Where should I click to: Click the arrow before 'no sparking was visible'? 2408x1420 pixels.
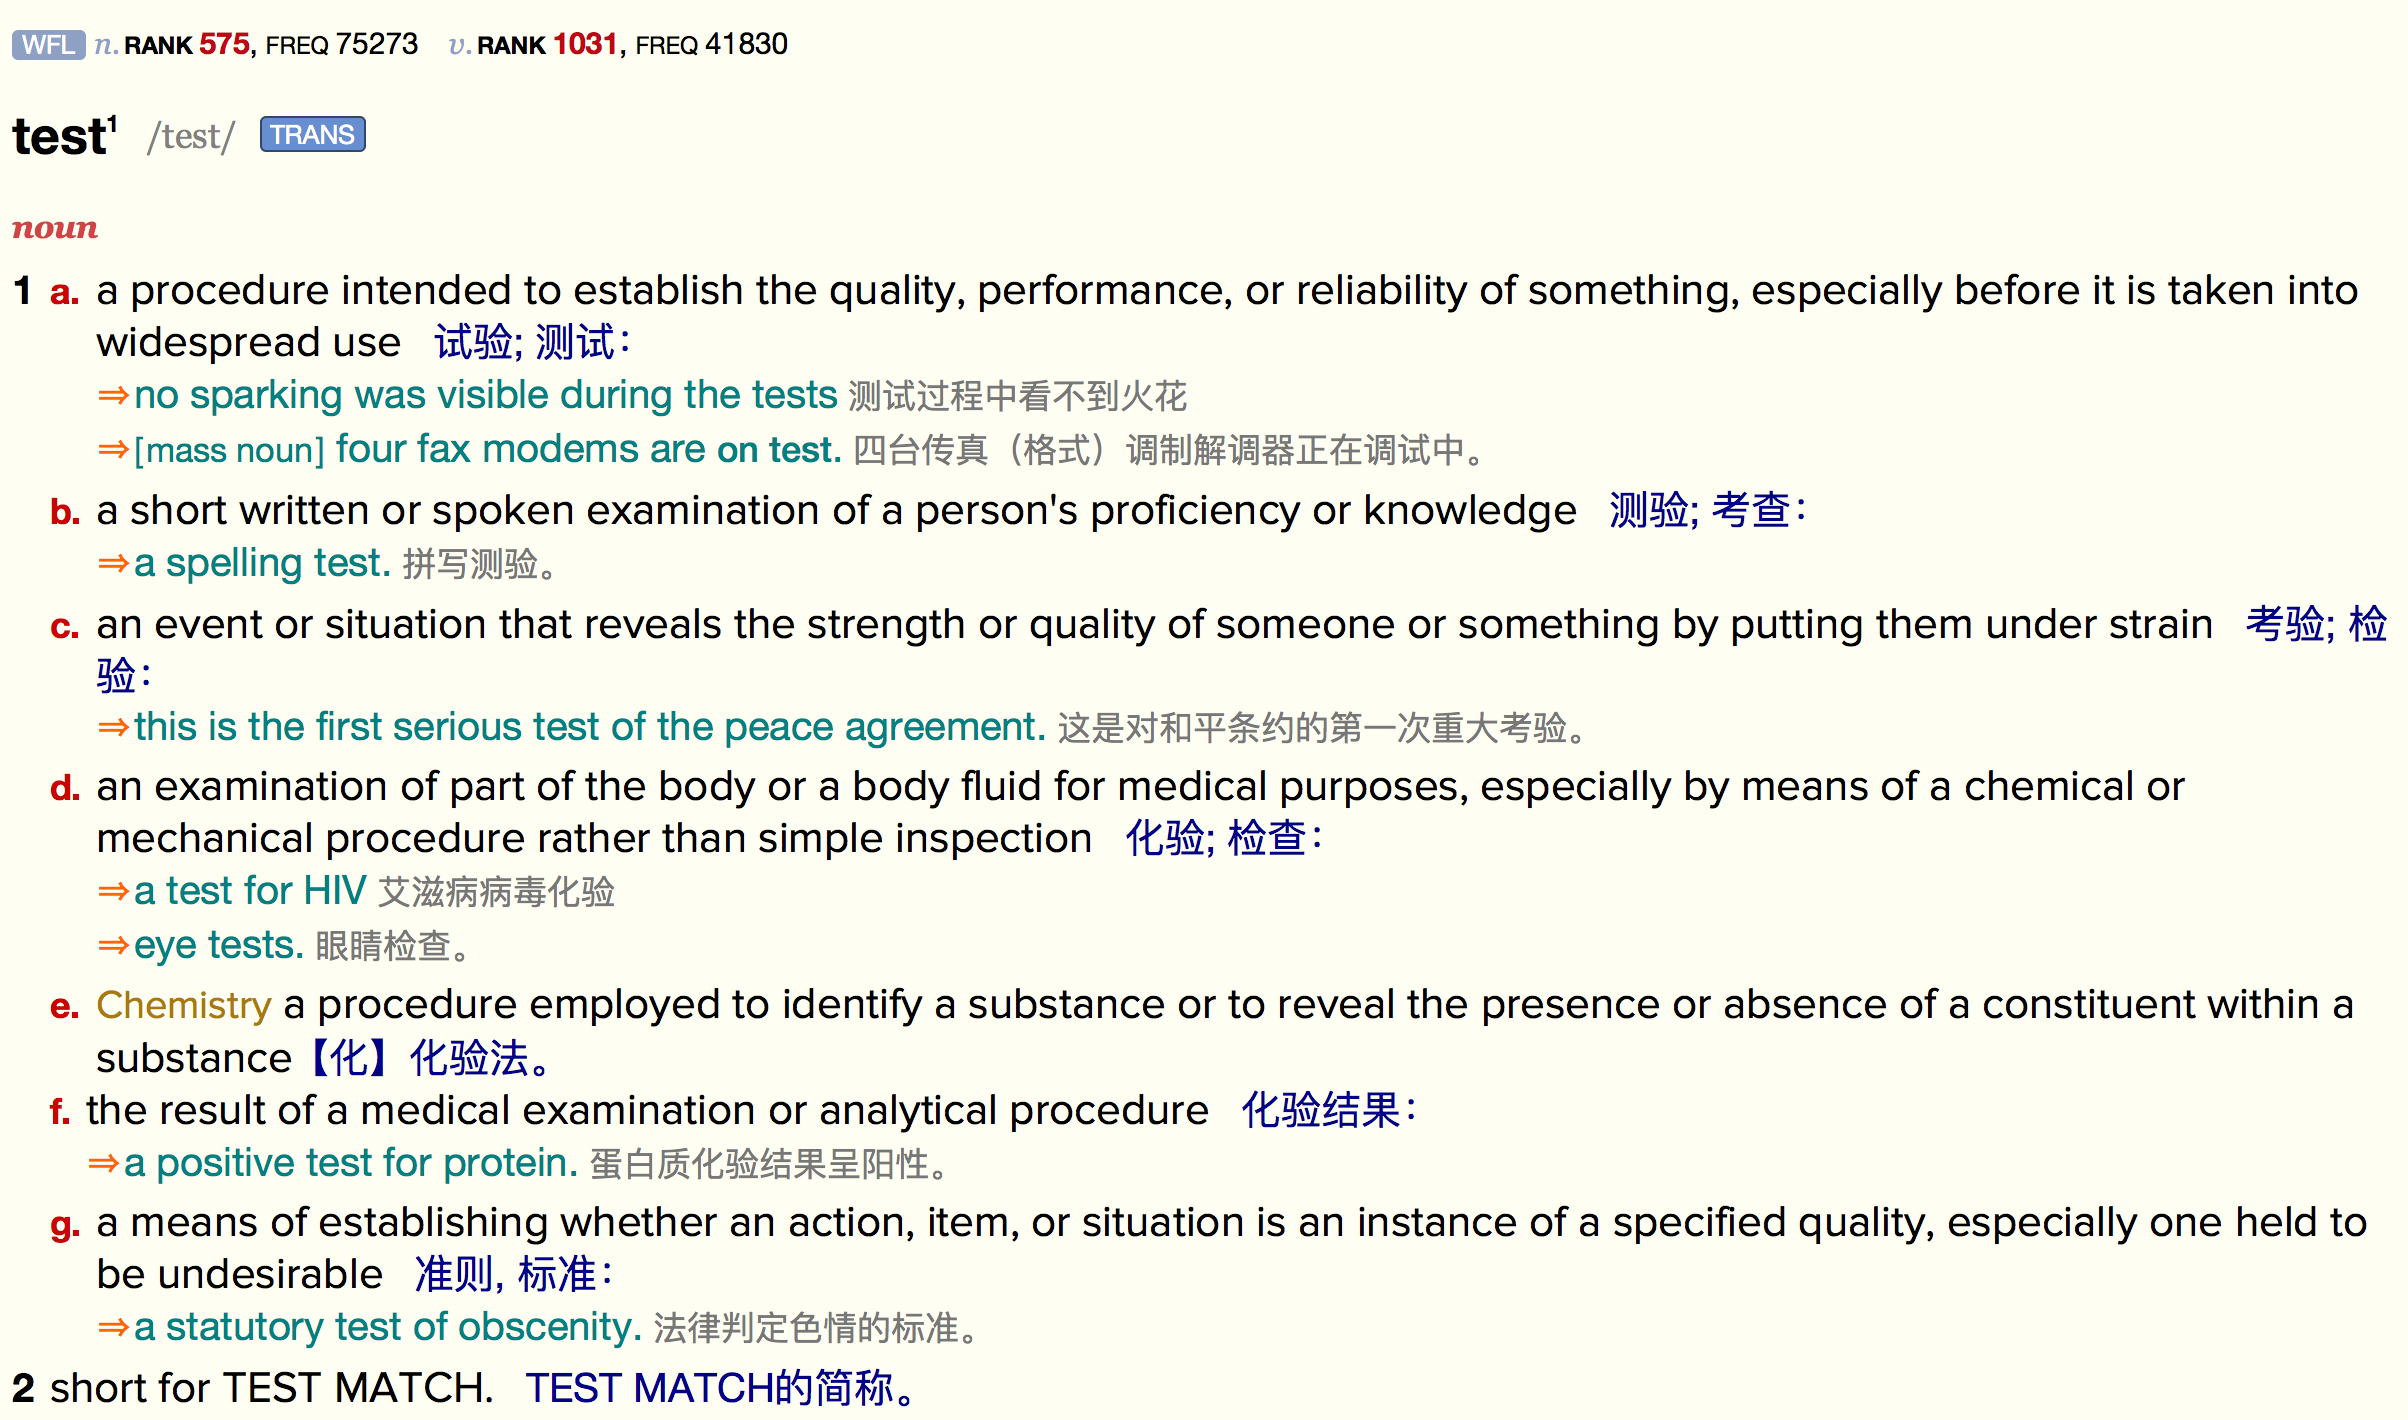tap(113, 396)
